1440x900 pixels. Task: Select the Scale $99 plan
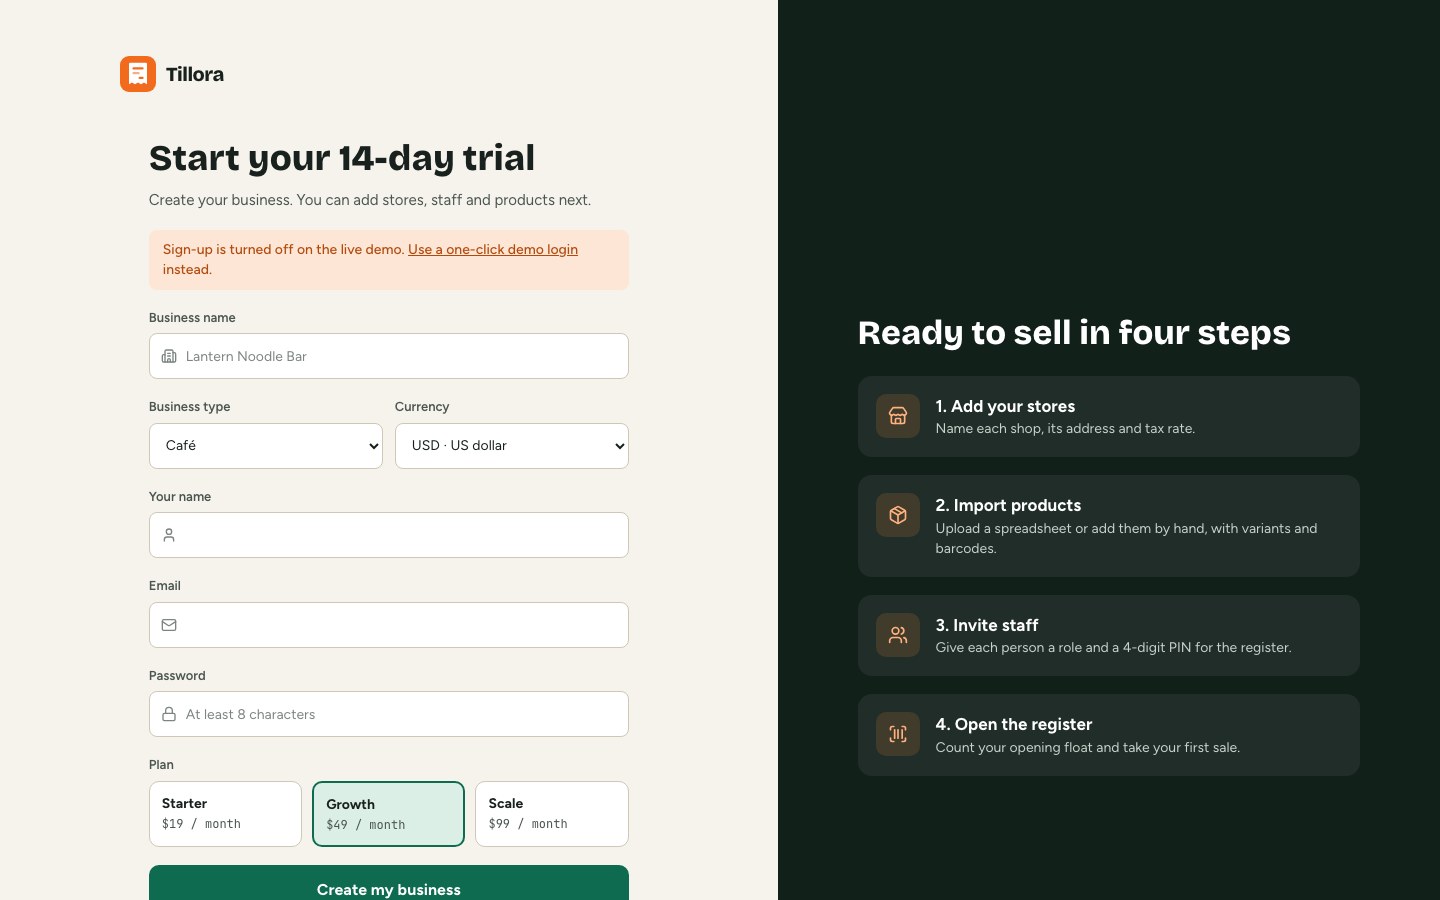552,814
